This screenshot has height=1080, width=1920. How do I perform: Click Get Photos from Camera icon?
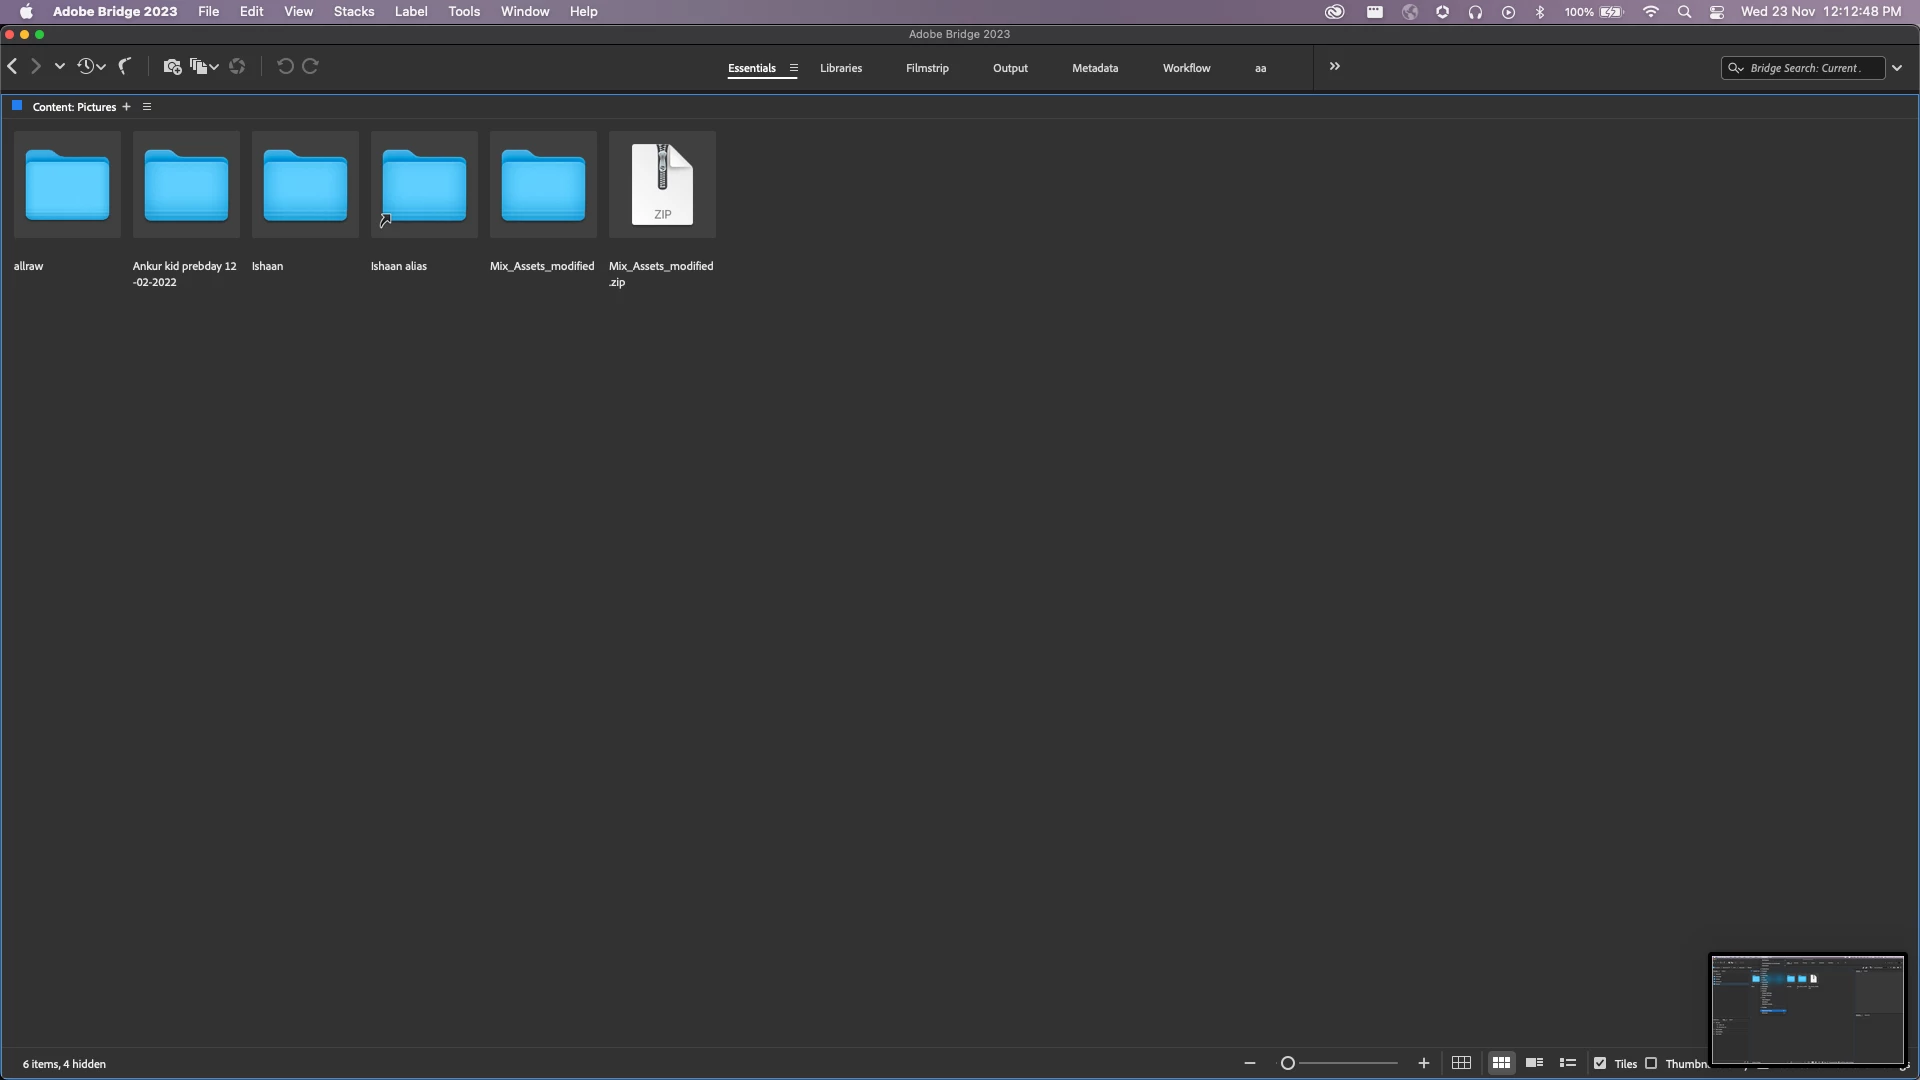[x=172, y=66]
